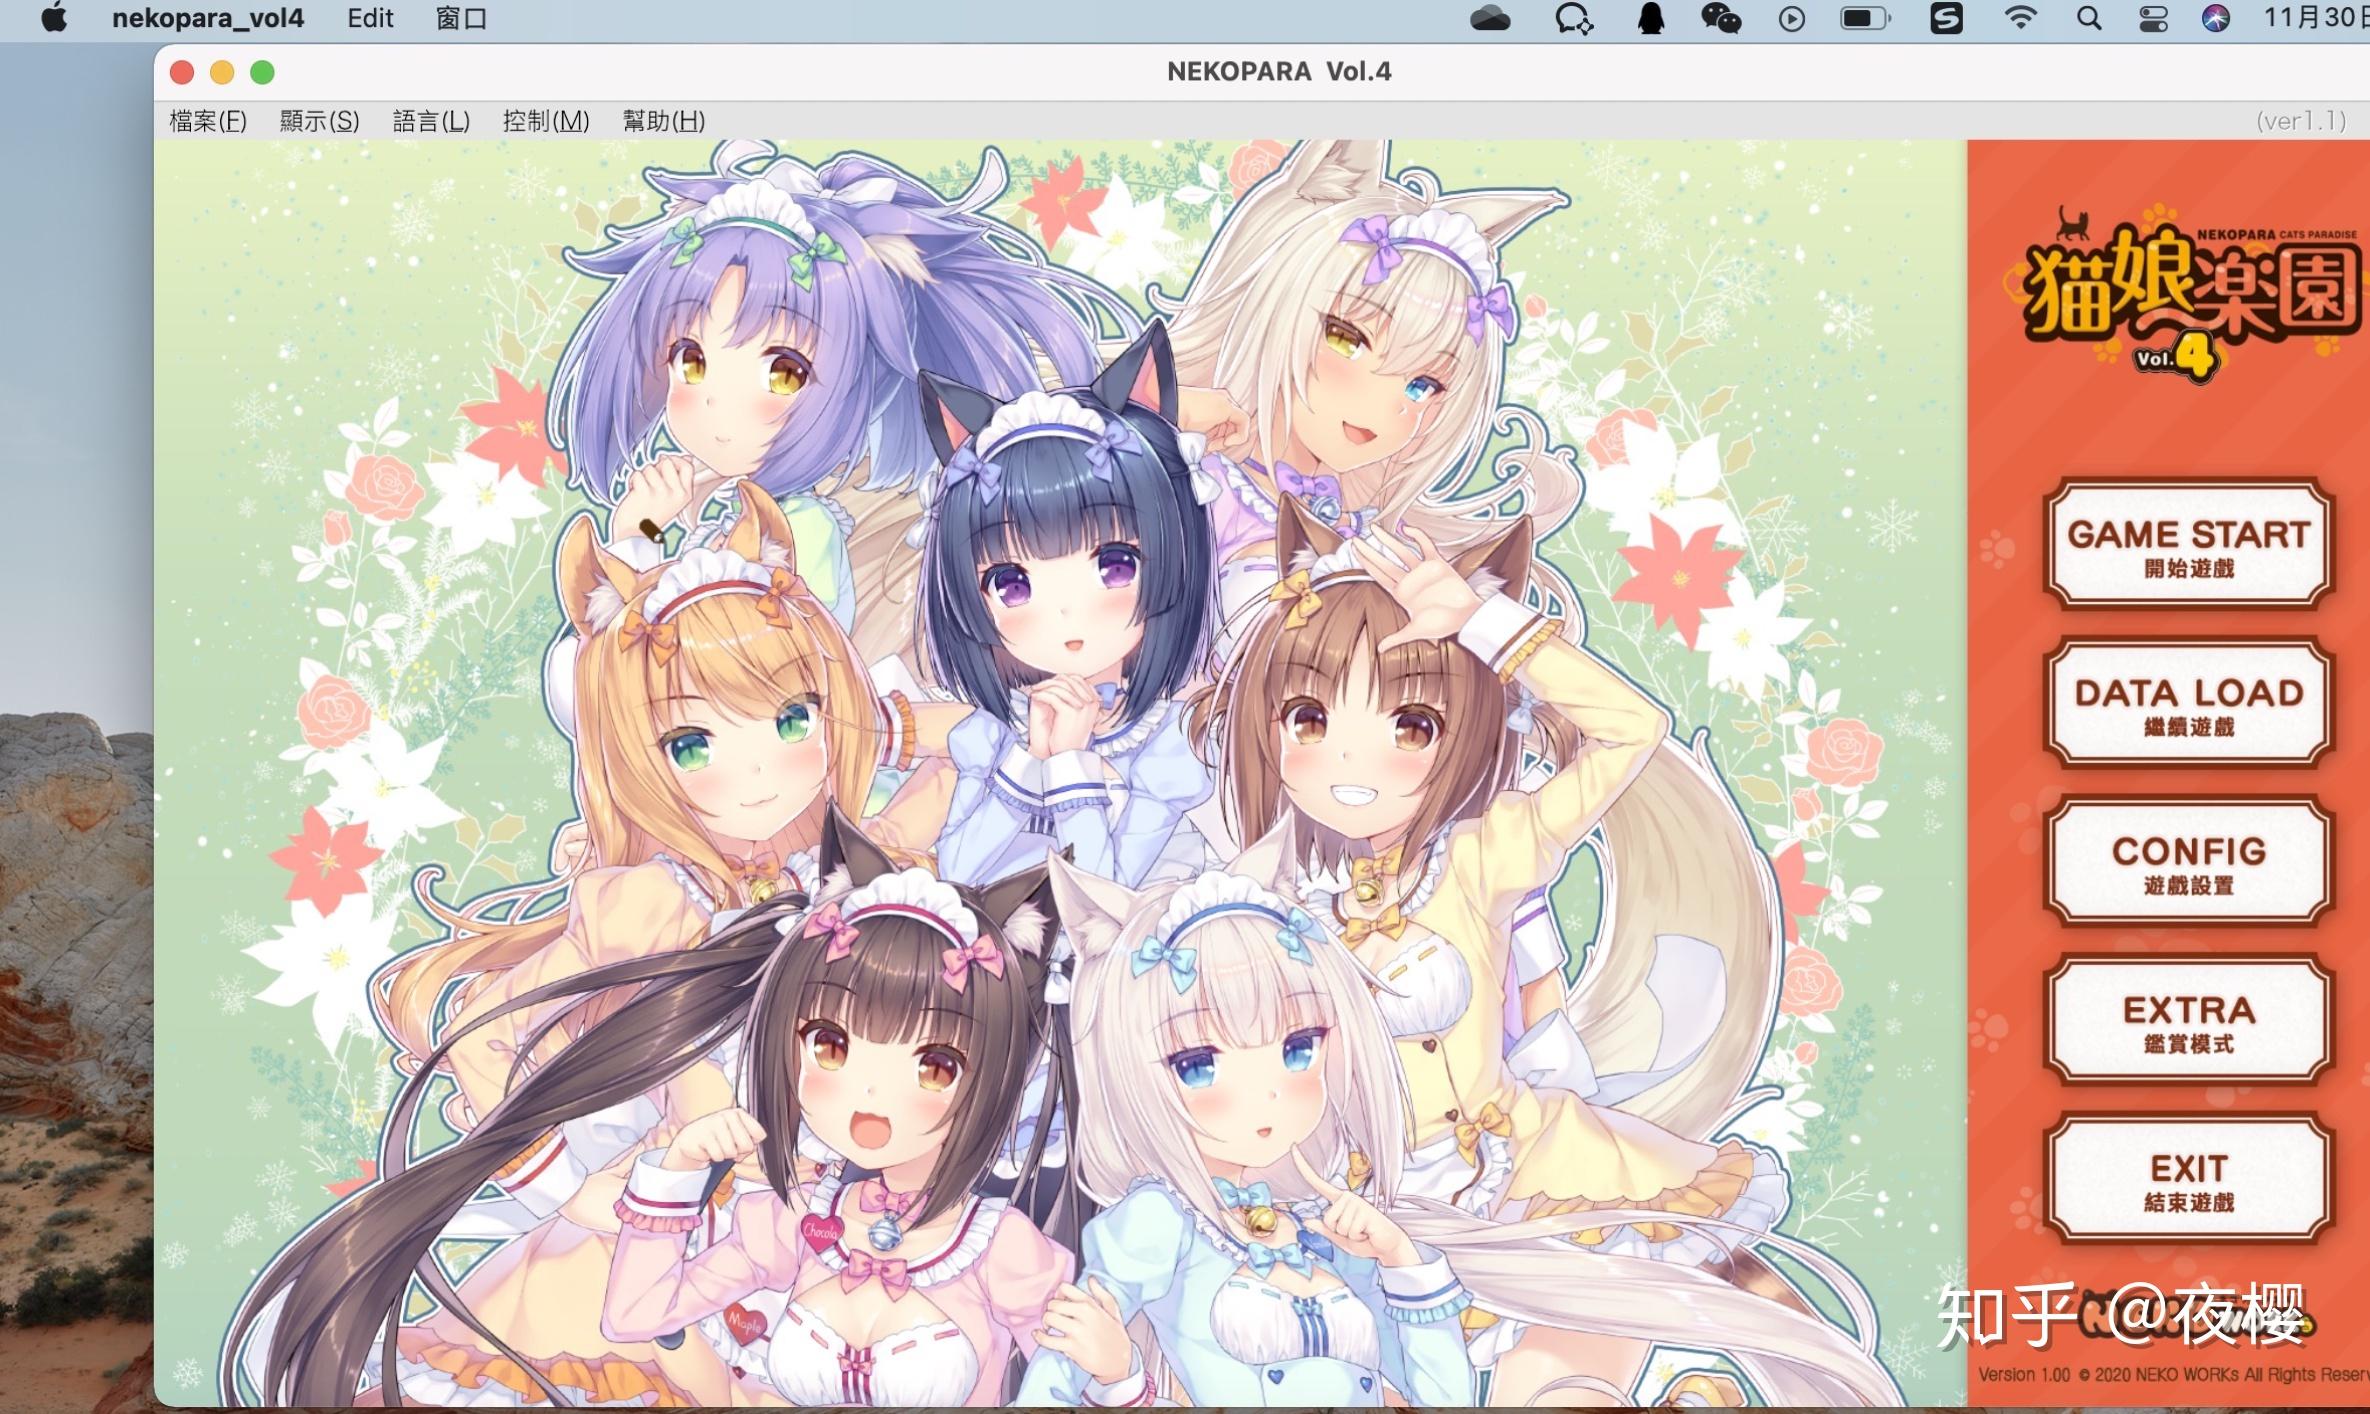Open the WeChat menu bar icon
The image size is (2370, 1414).
[1721, 18]
